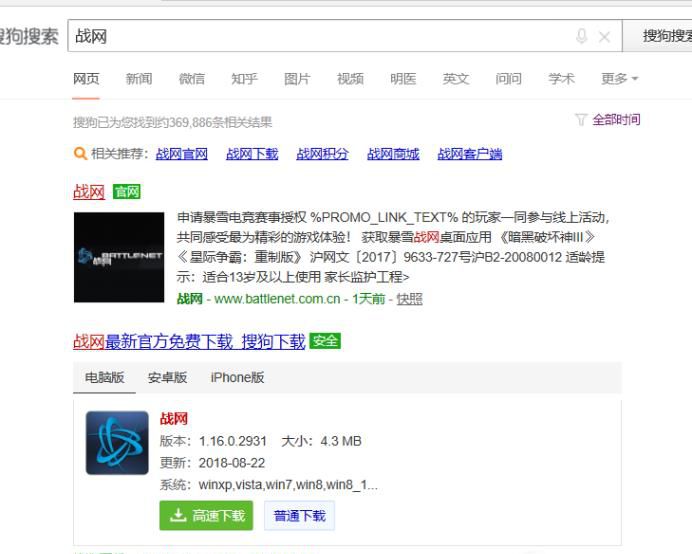Click the 搜狗搜索 logo
692x554 pixels.
point(29,36)
